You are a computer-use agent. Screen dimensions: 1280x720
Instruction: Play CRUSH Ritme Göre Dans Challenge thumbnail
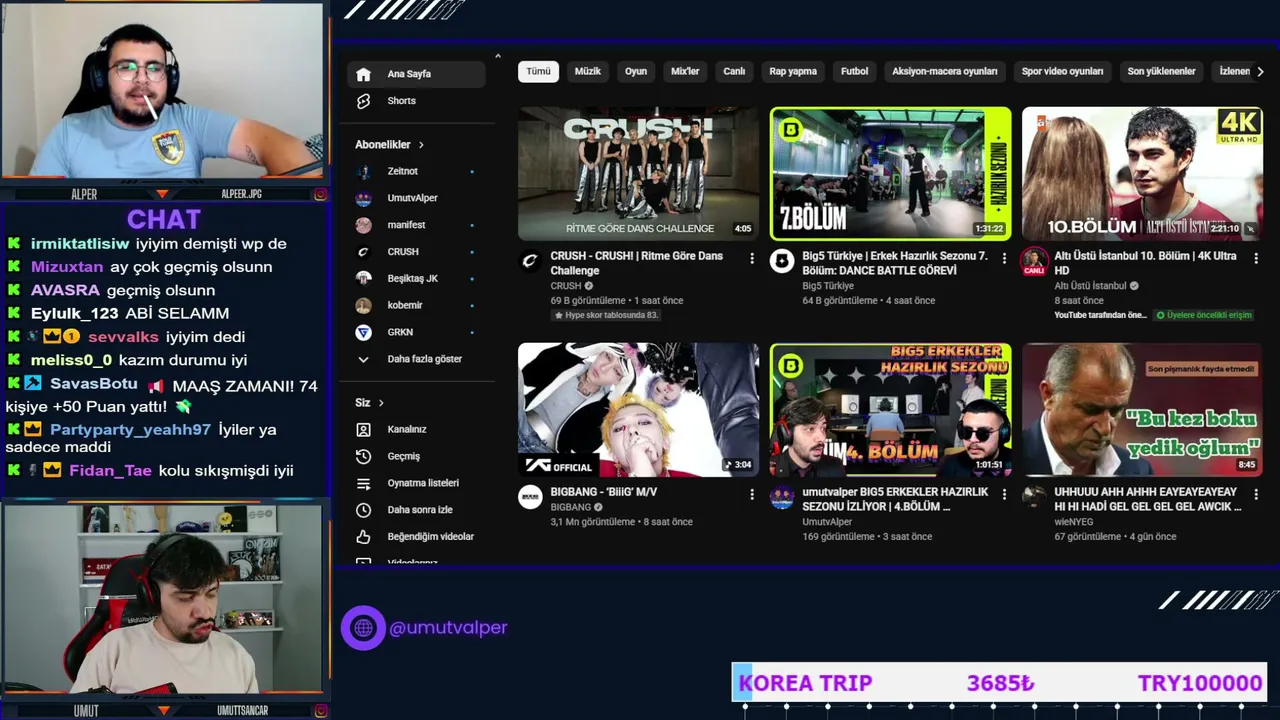[638, 174]
